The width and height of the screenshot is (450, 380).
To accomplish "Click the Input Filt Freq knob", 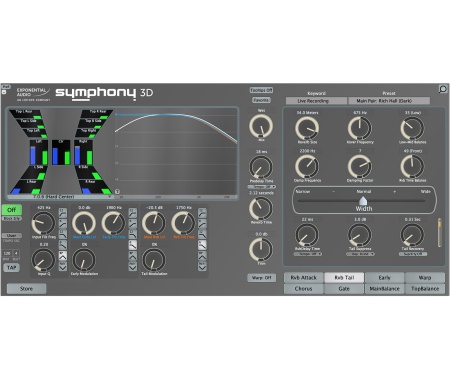I will 43,223.
